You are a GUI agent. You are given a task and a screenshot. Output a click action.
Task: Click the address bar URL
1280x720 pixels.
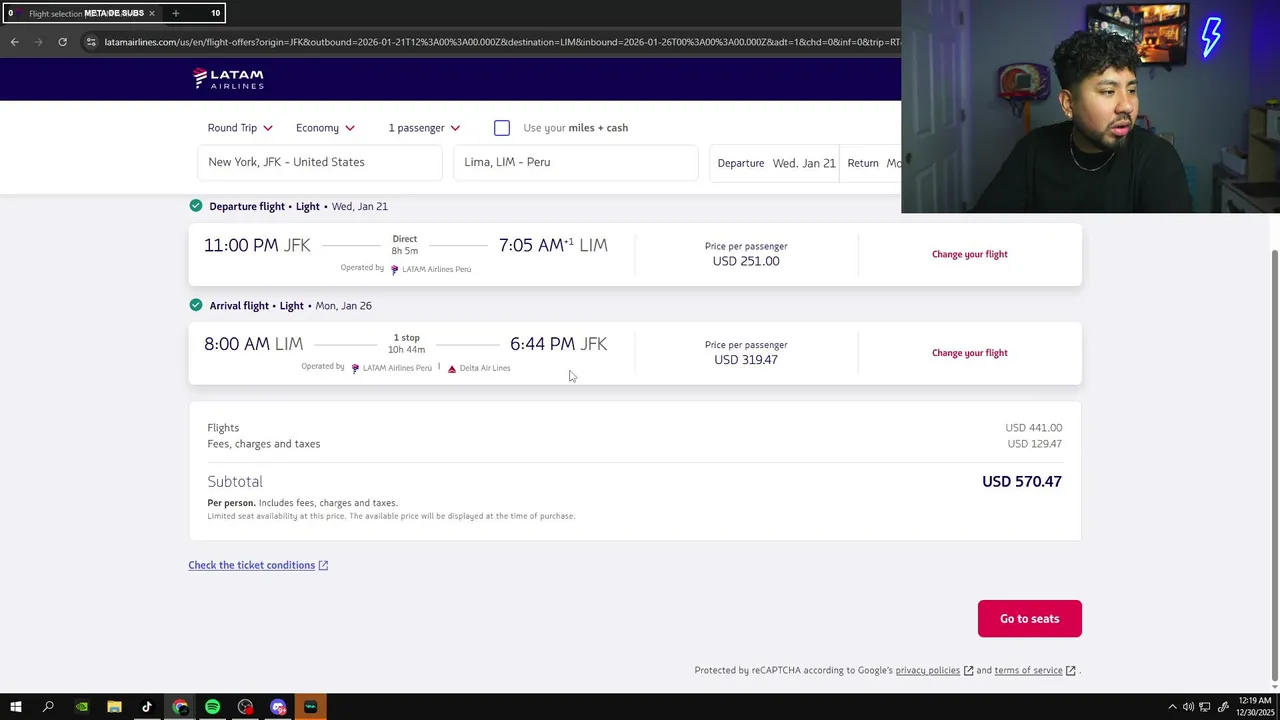[500, 42]
